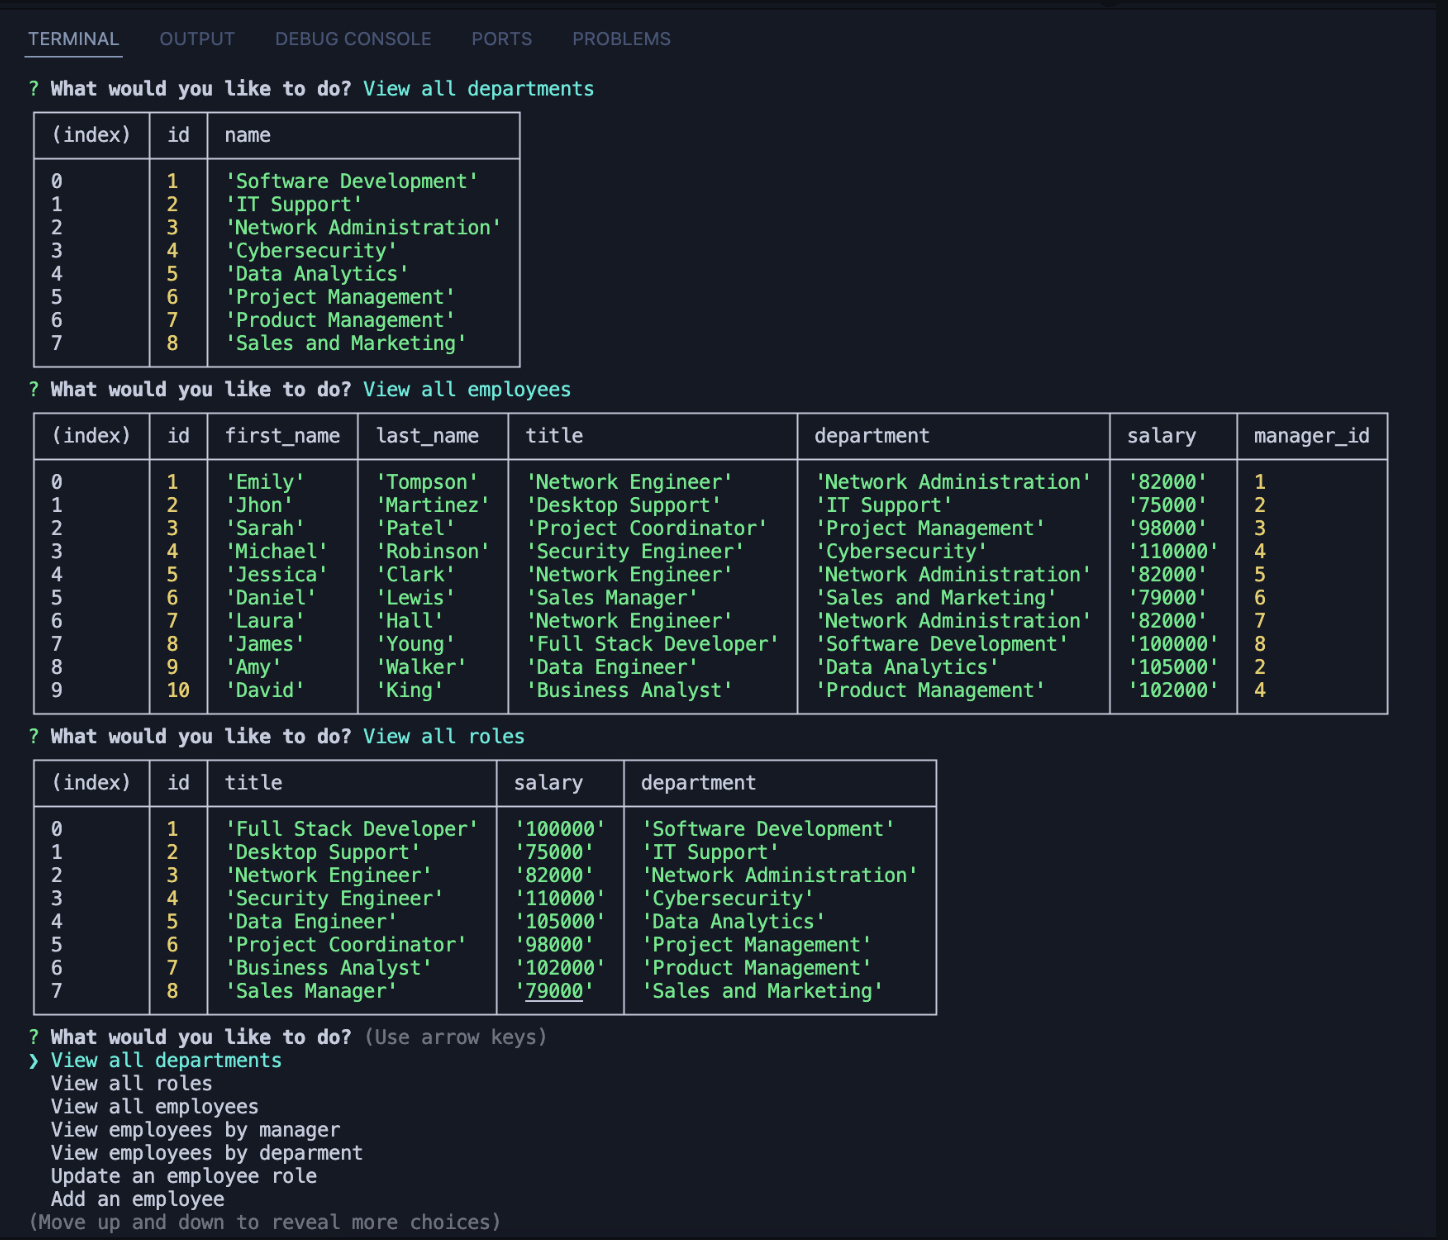Select 'View employees by manager' option
Viewport: 1448px width, 1240px height.
click(195, 1130)
